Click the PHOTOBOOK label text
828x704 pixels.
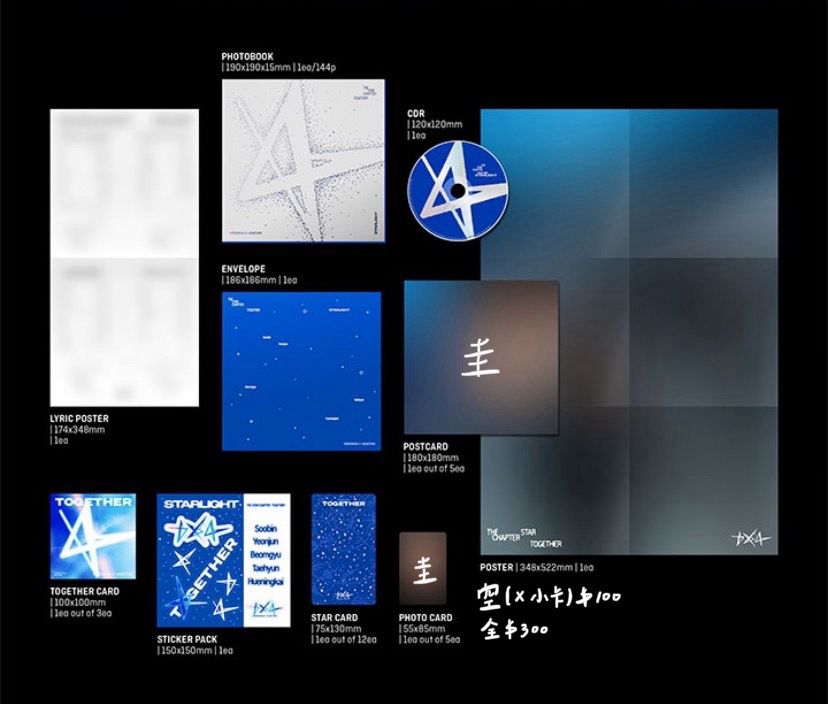click(247, 57)
